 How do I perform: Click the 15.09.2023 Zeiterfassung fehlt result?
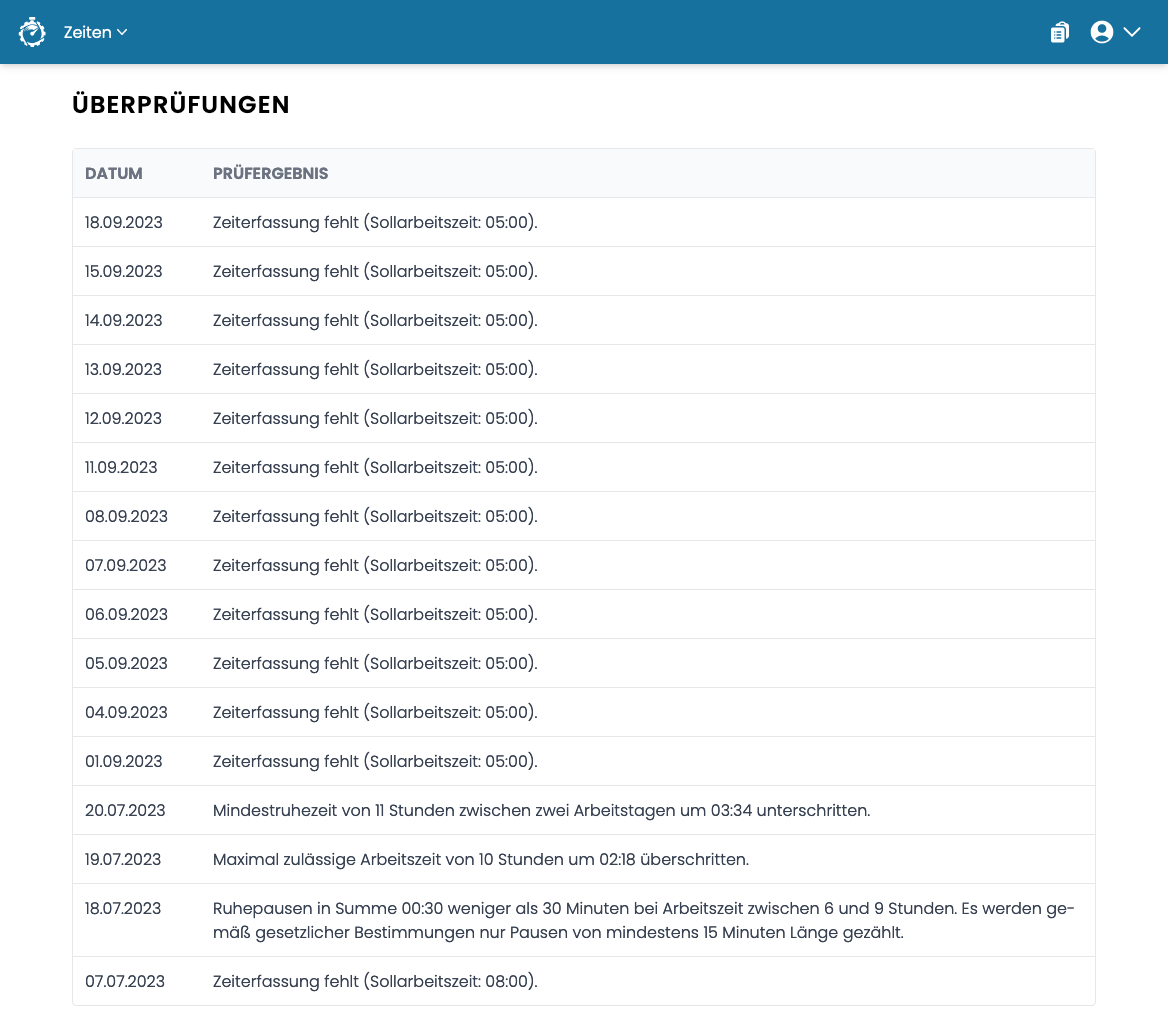point(375,271)
